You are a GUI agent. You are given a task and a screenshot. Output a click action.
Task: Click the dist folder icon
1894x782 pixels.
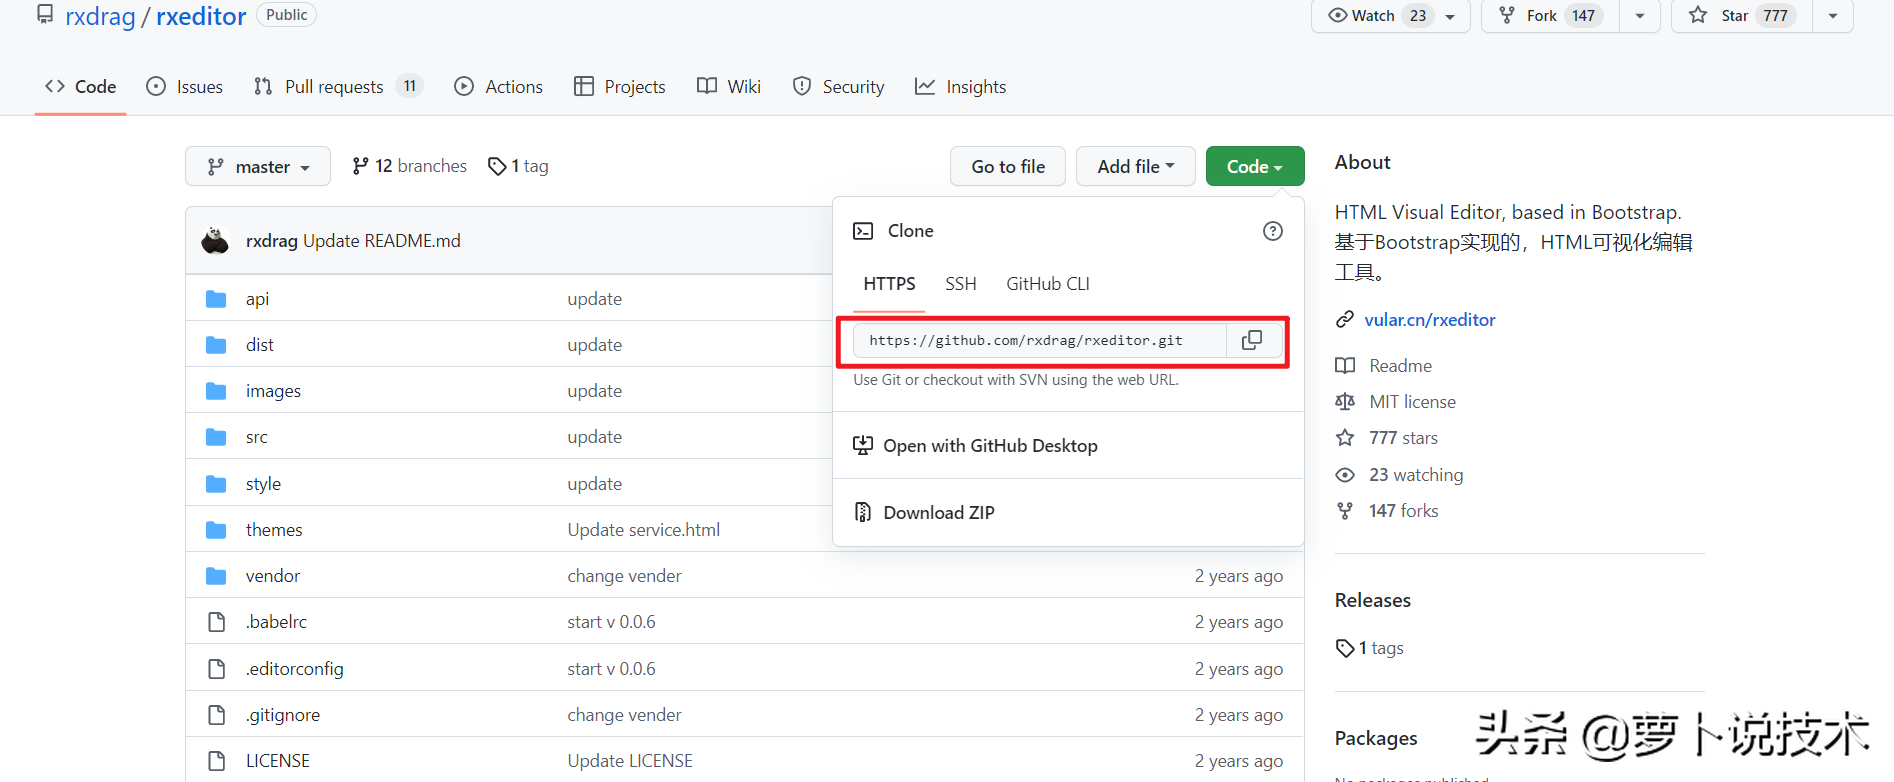pyautogui.click(x=216, y=345)
